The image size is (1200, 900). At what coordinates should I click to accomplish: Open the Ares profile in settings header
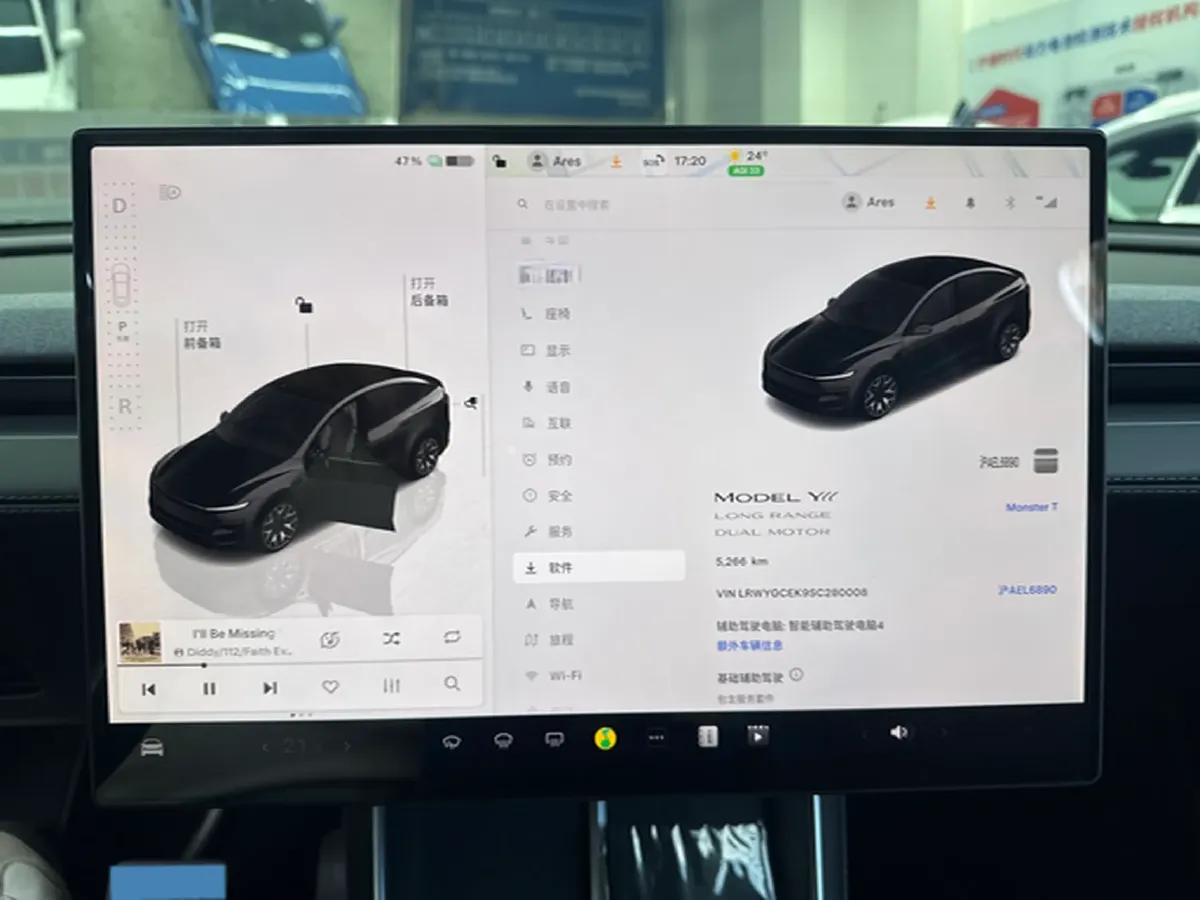click(x=869, y=202)
